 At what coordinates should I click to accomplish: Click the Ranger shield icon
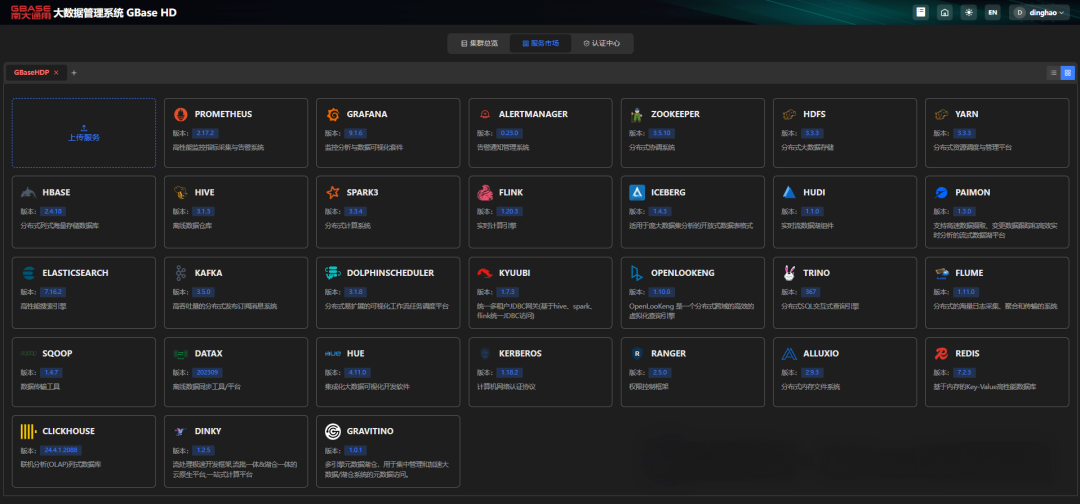tap(637, 353)
